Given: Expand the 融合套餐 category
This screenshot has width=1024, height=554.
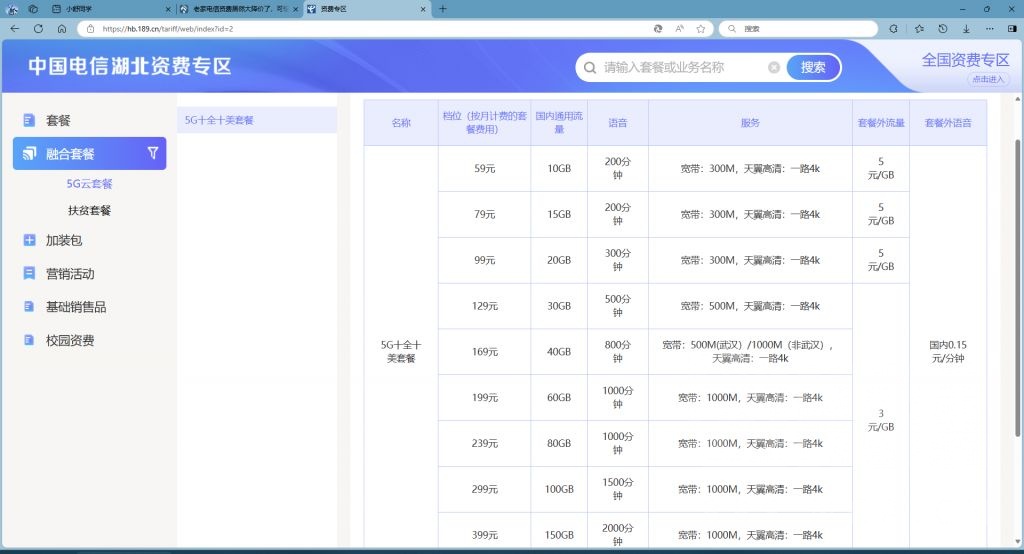Looking at the screenshot, I should point(70,154).
